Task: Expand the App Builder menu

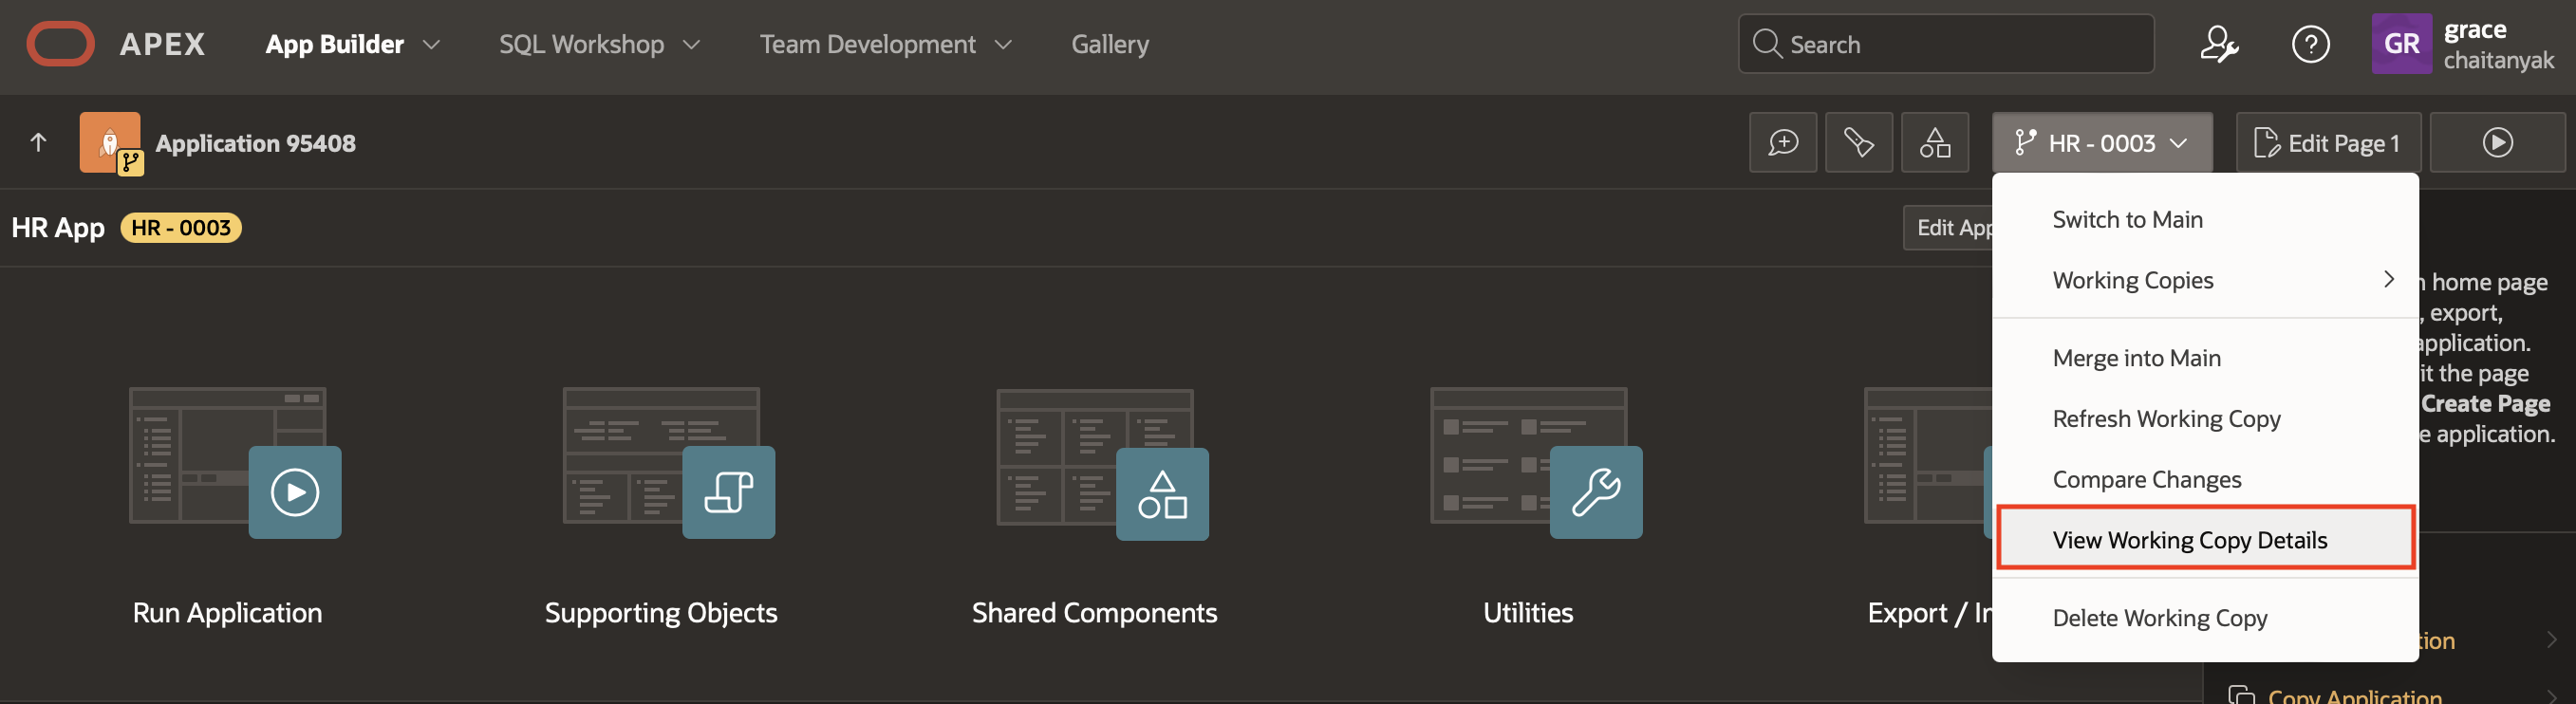Action: pos(352,44)
